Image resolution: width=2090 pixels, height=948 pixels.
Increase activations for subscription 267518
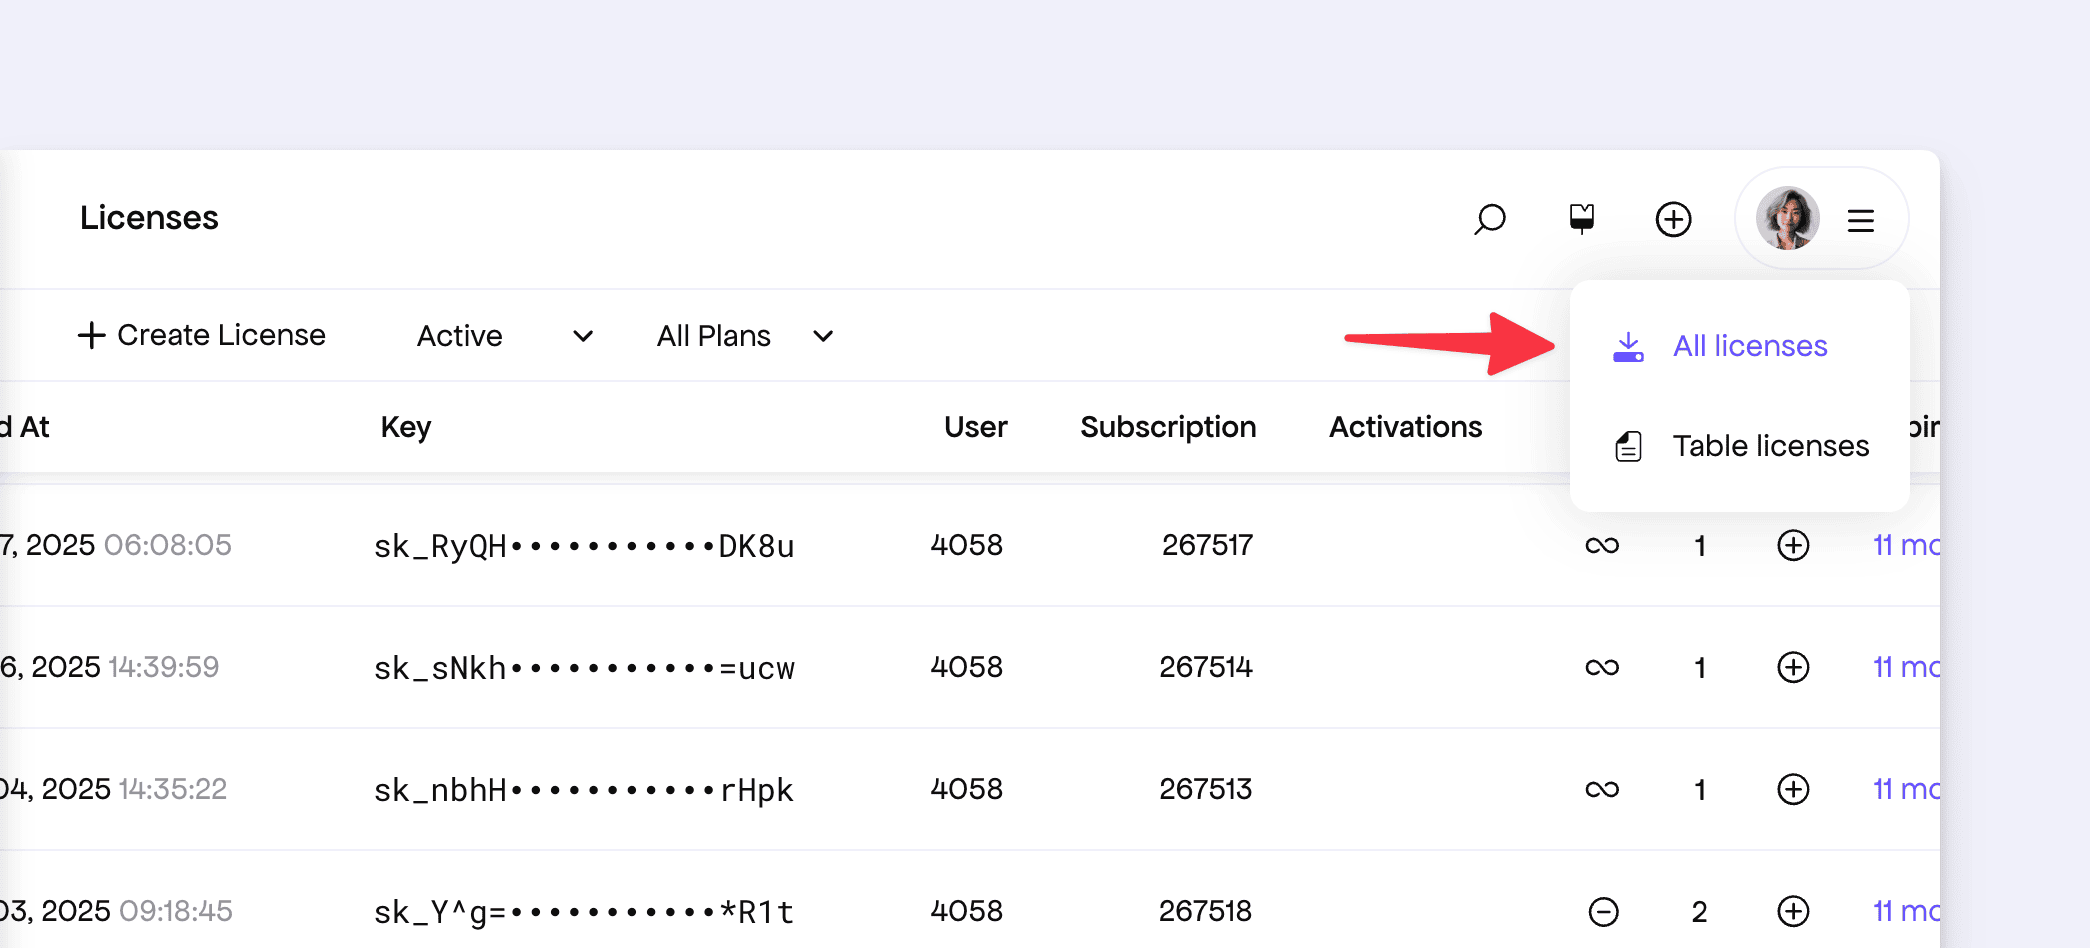point(1793,911)
